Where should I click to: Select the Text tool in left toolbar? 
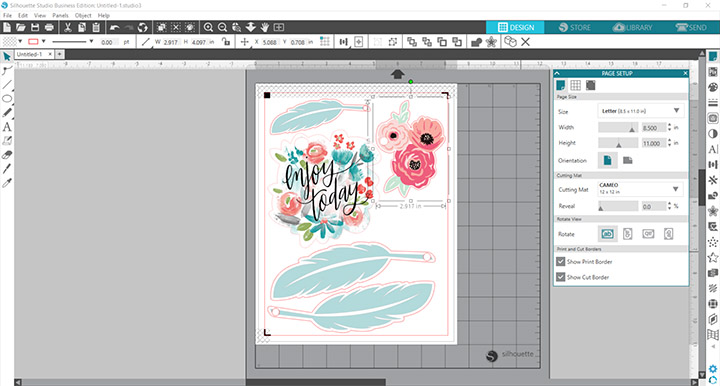pyautogui.click(x=7, y=127)
